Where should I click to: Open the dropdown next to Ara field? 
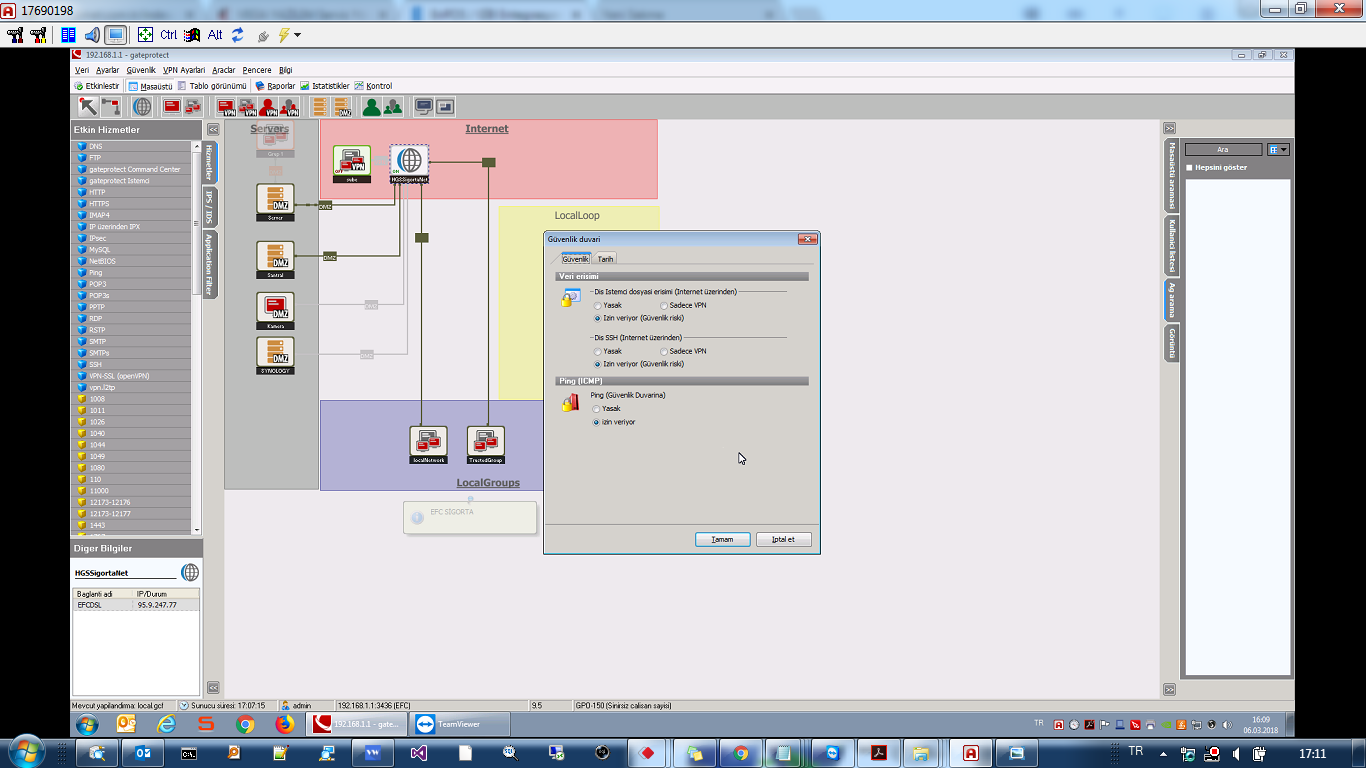pos(1278,150)
